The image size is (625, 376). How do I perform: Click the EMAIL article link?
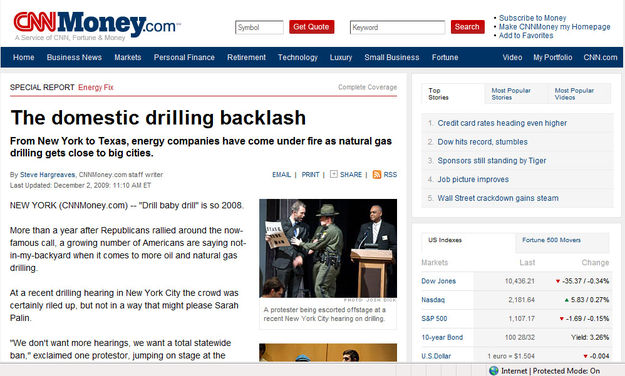coord(281,175)
